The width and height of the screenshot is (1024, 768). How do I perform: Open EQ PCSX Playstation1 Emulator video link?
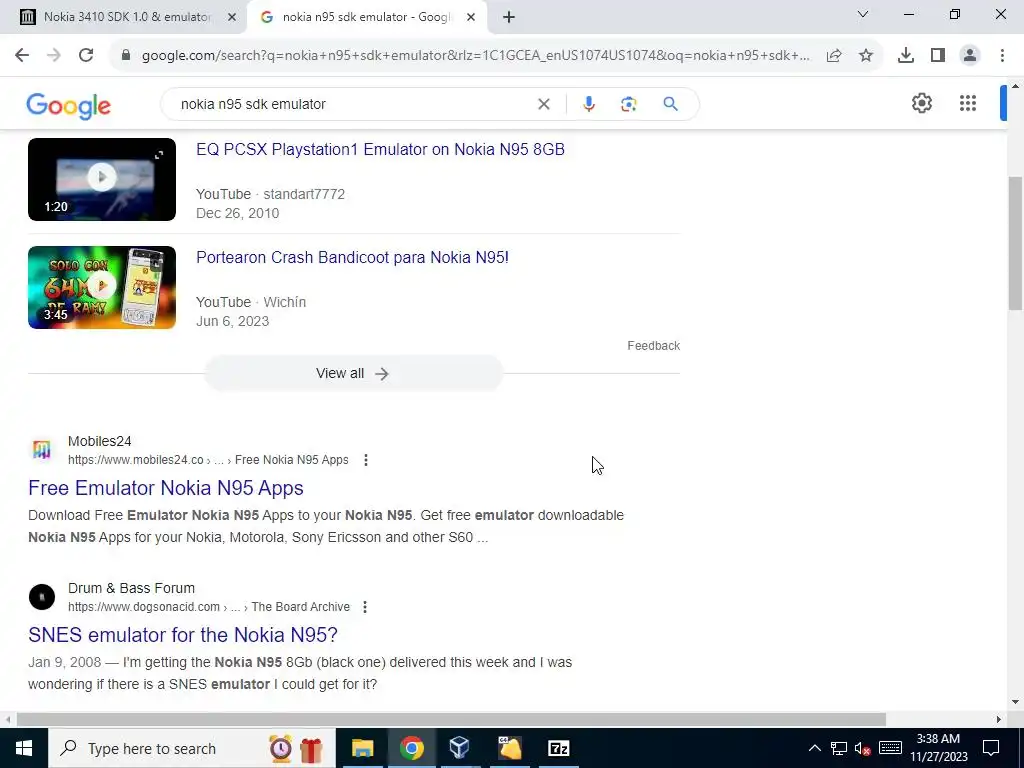tap(380, 150)
